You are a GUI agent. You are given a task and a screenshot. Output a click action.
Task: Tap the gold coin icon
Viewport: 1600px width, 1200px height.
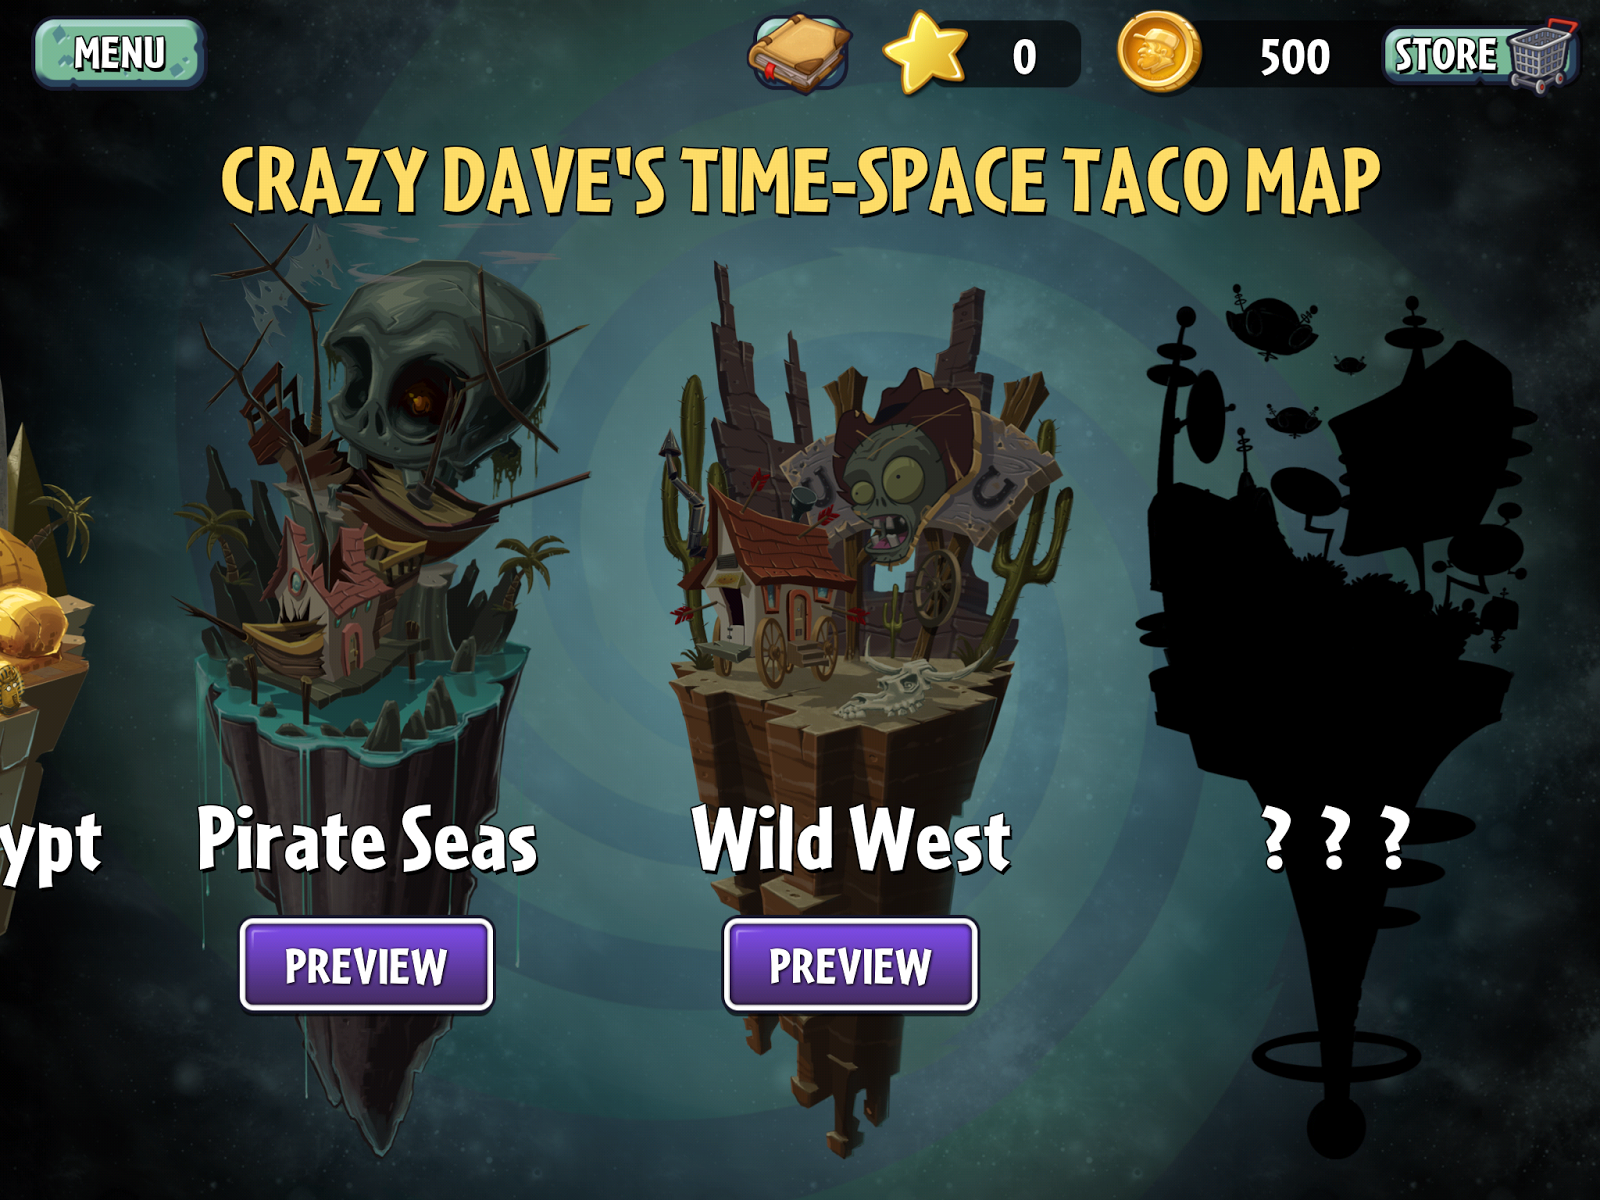click(x=1158, y=52)
